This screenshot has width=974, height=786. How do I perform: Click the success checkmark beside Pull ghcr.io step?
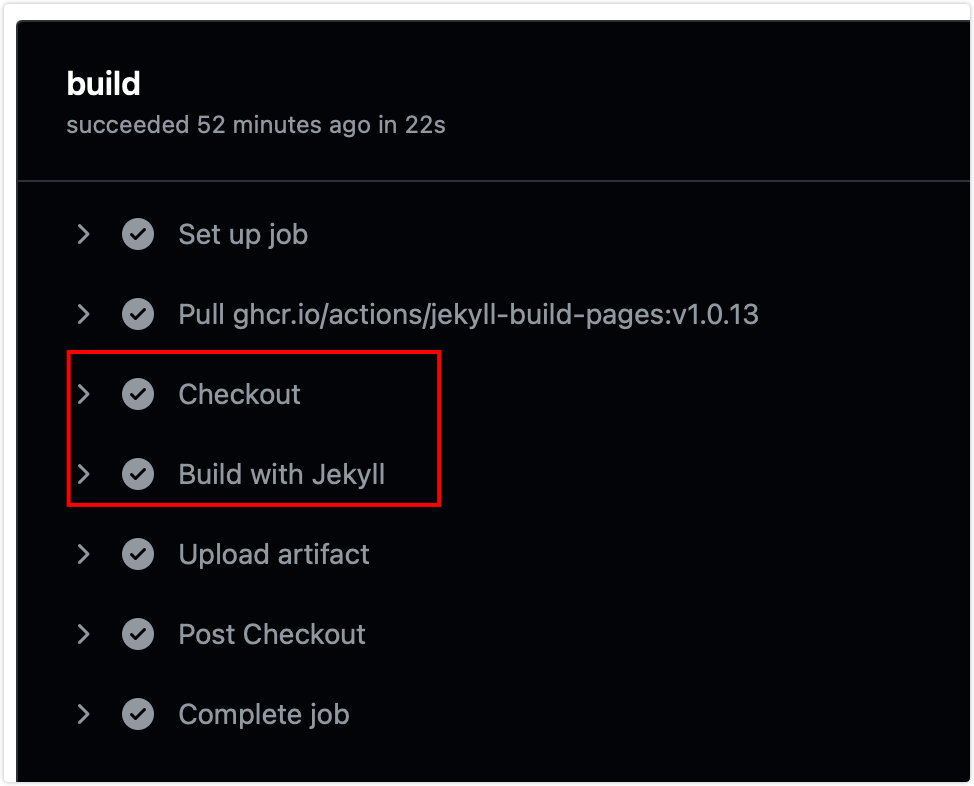coord(138,314)
